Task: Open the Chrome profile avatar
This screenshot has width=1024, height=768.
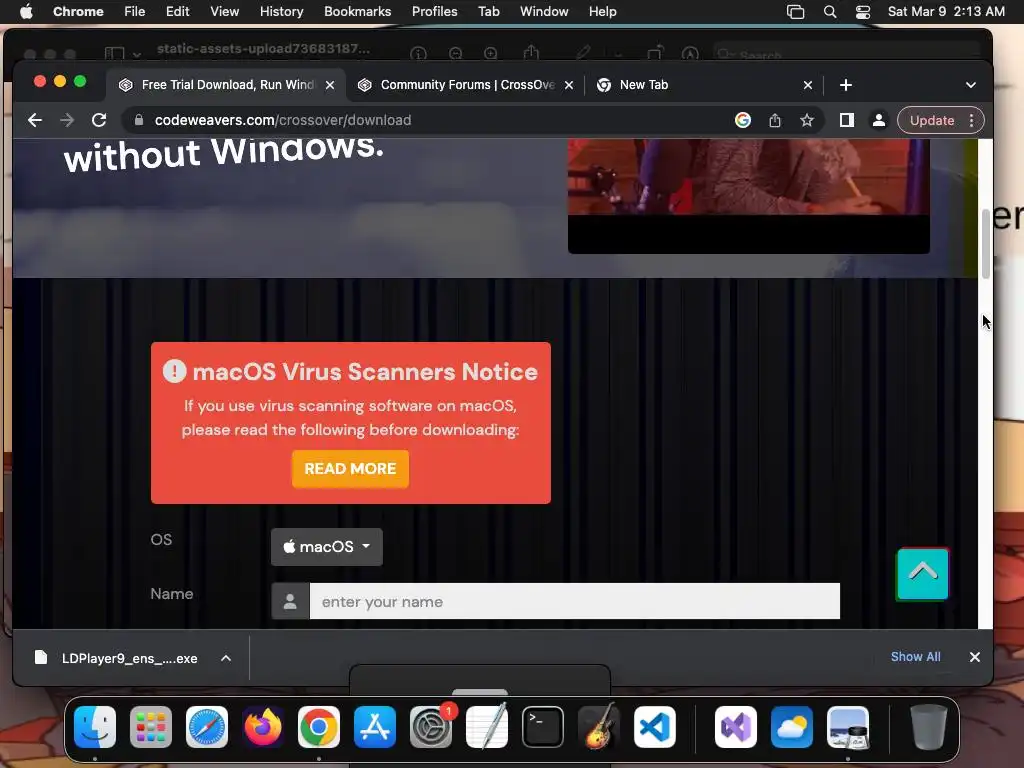Action: [879, 120]
